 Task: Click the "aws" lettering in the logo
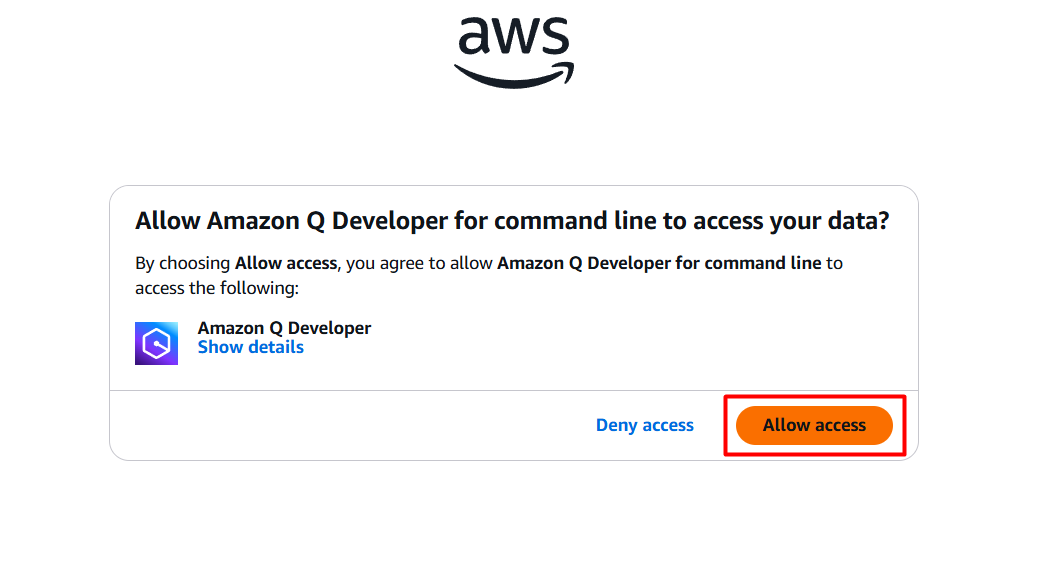tap(514, 37)
